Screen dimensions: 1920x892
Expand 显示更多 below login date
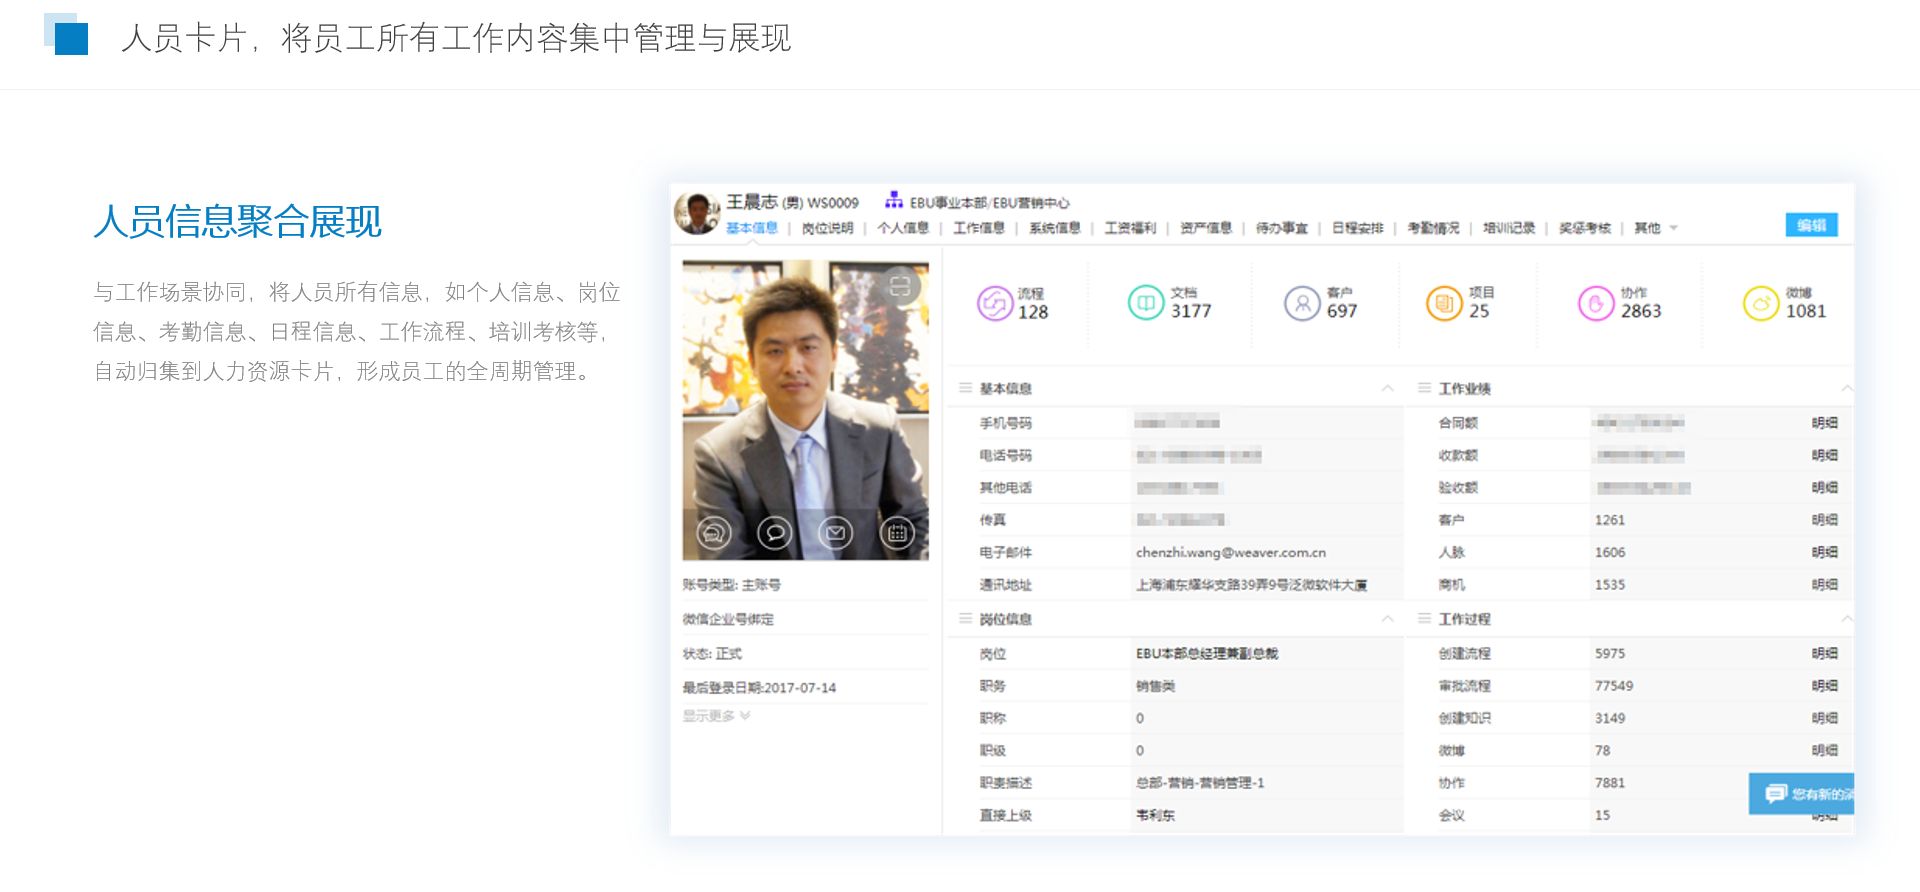(716, 716)
